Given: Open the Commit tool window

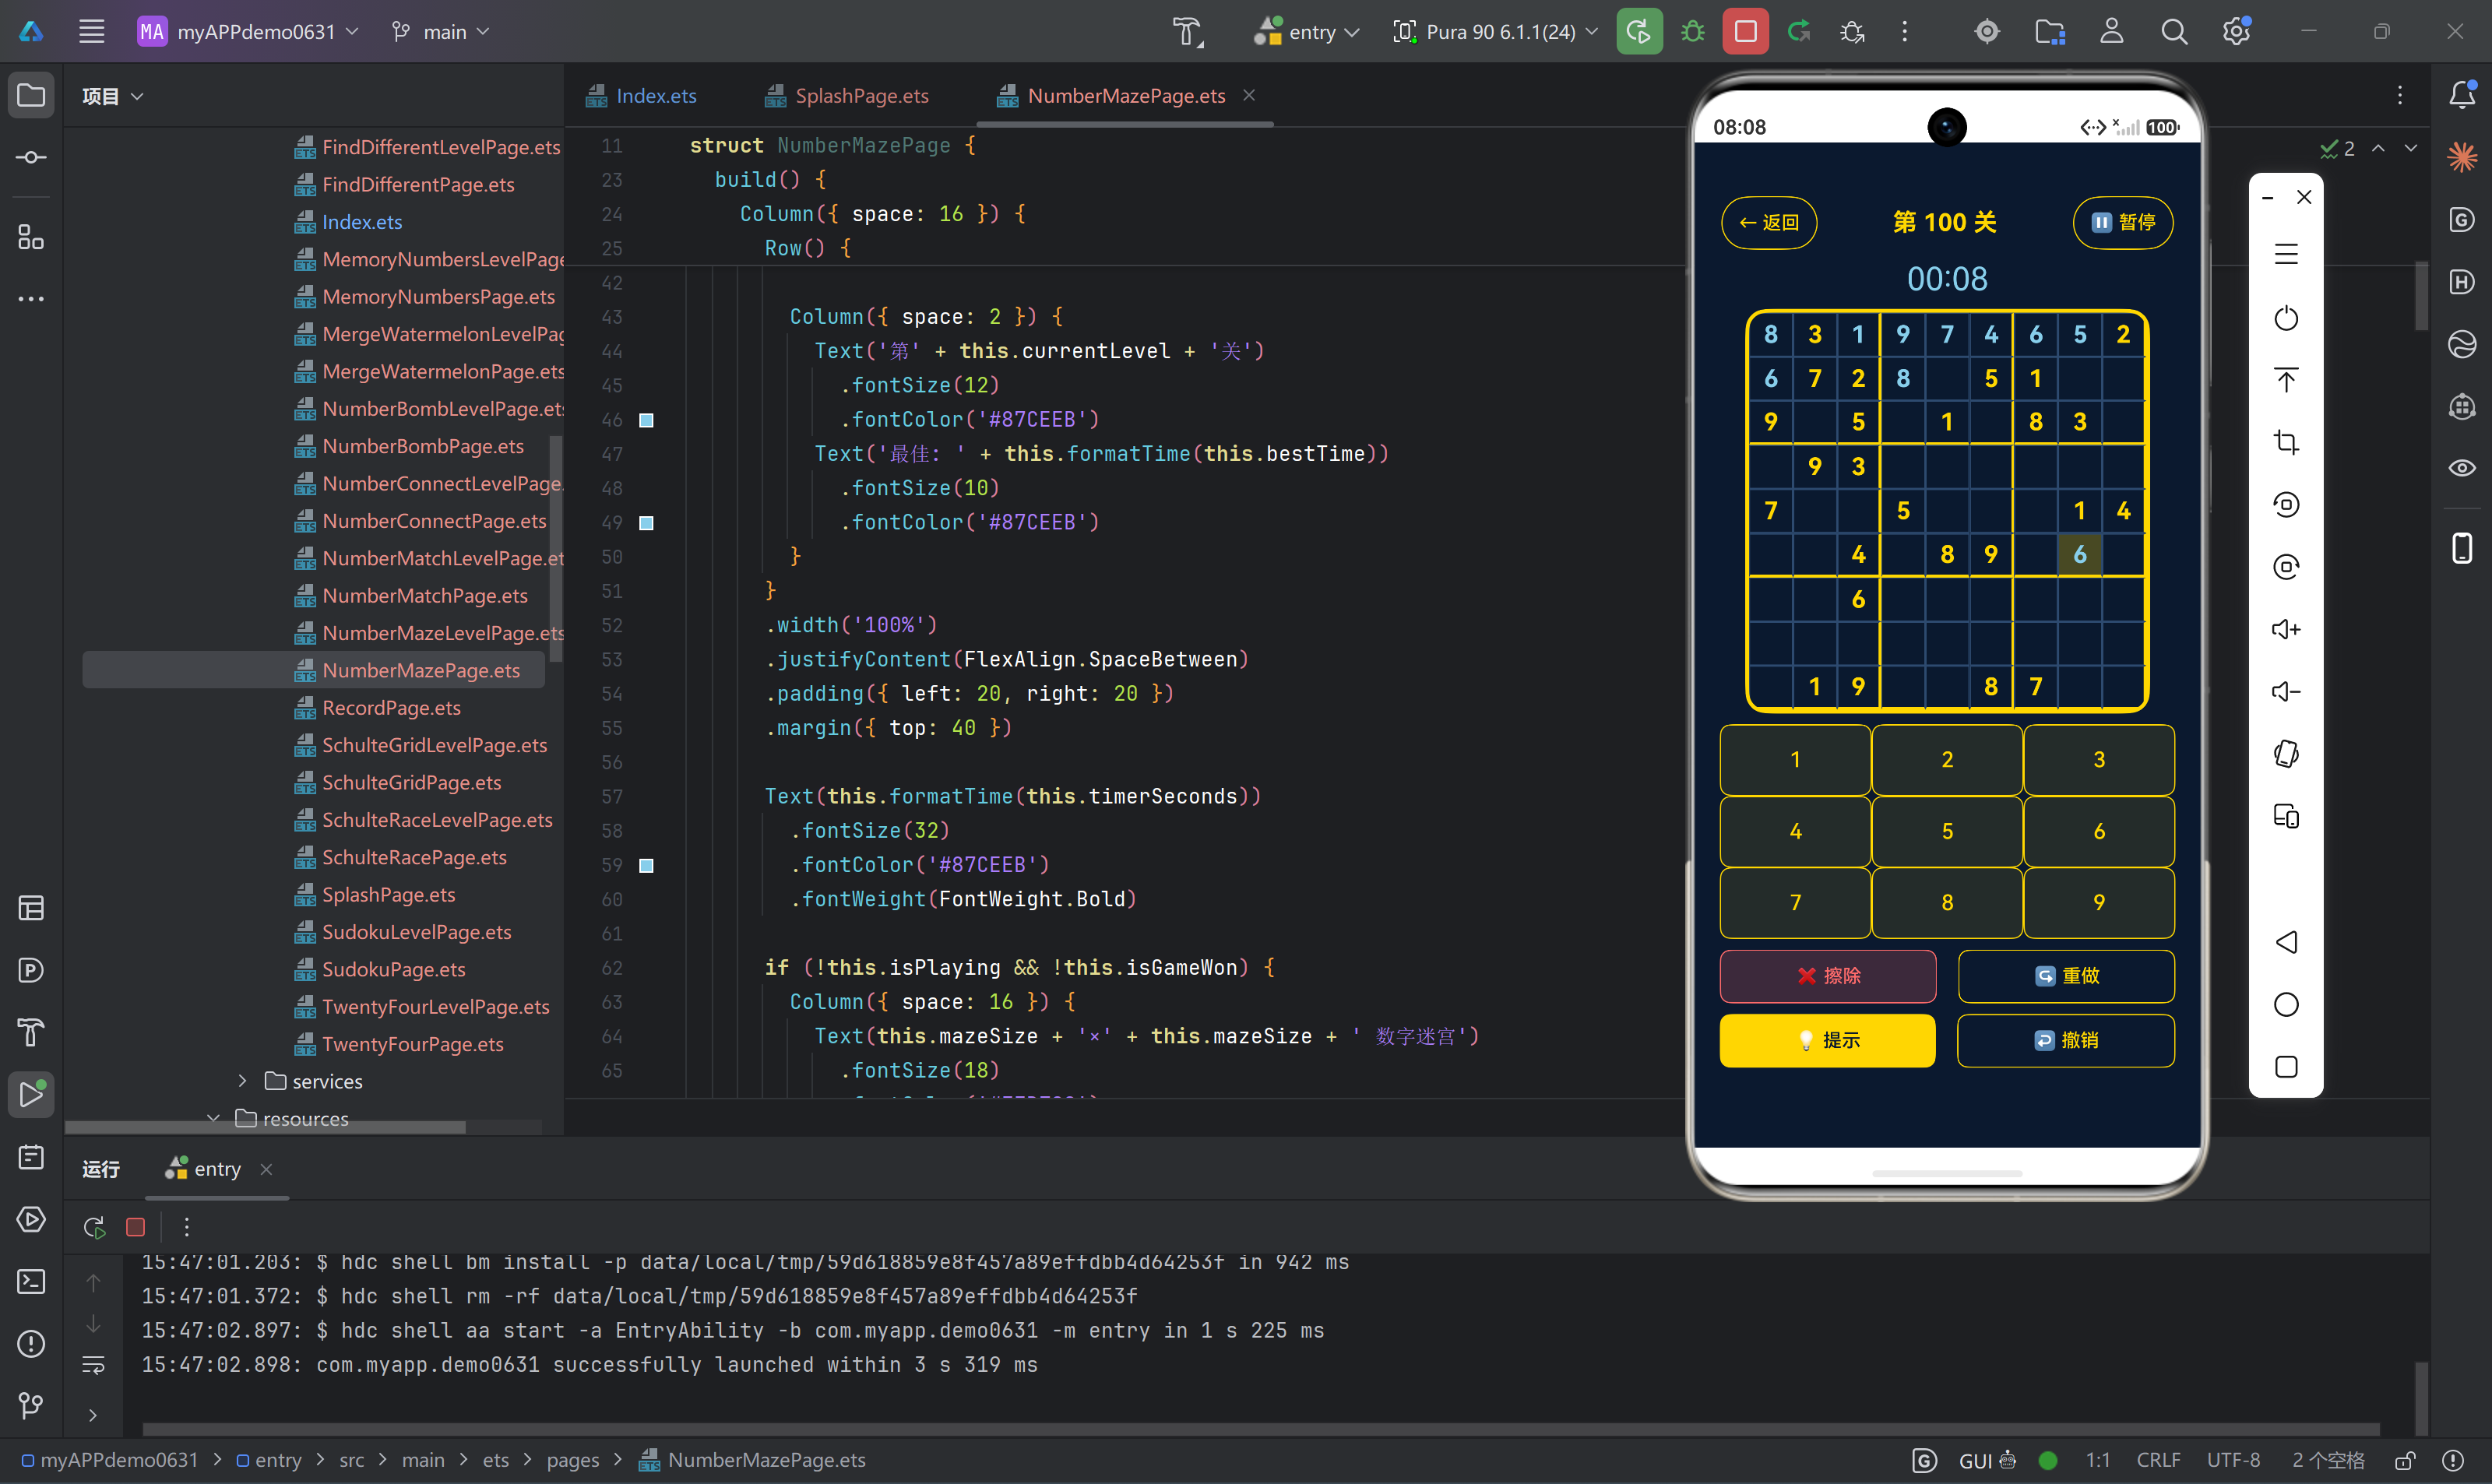Looking at the screenshot, I should (31, 158).
